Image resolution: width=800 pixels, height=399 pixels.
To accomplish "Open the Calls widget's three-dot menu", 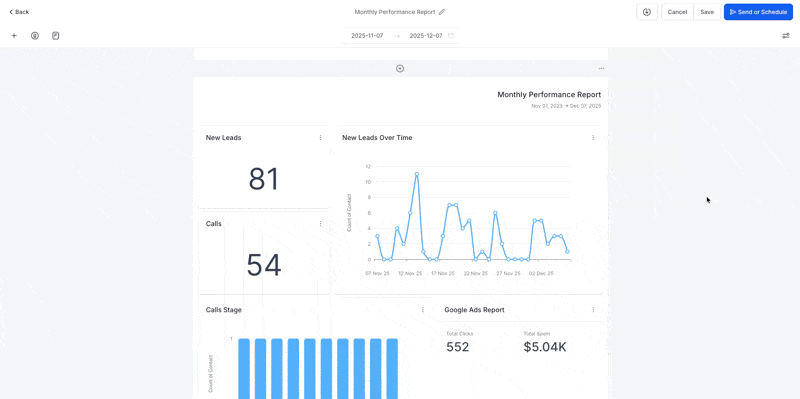I will (x=320, y=223).
